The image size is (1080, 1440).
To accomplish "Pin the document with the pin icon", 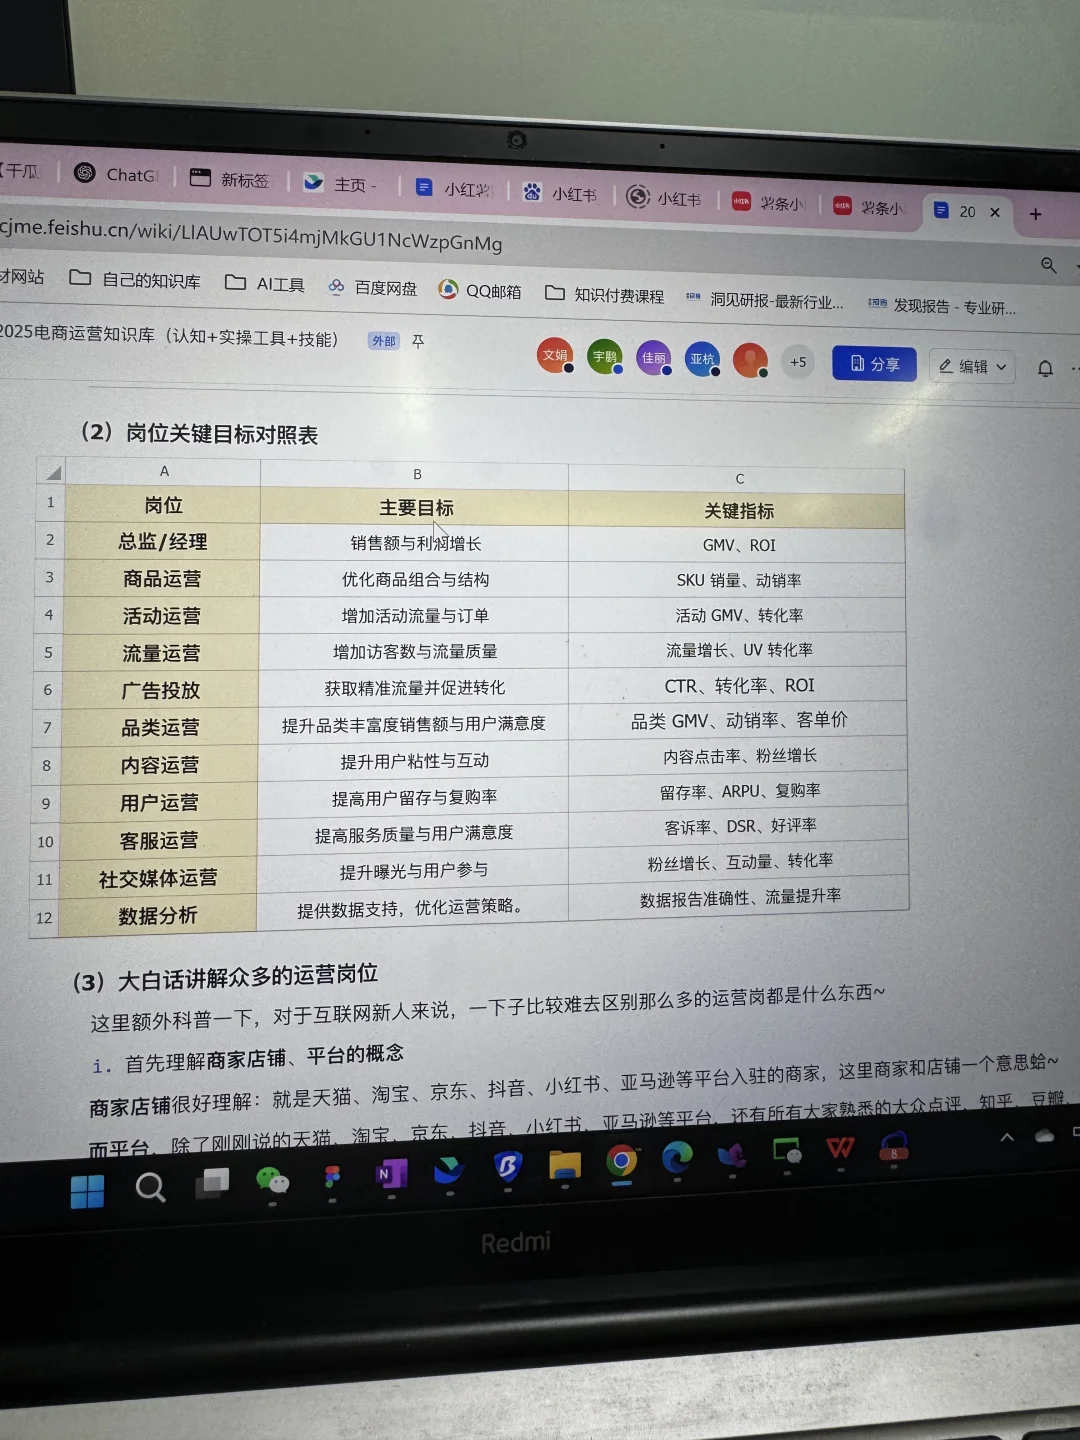I will point(418,342).
